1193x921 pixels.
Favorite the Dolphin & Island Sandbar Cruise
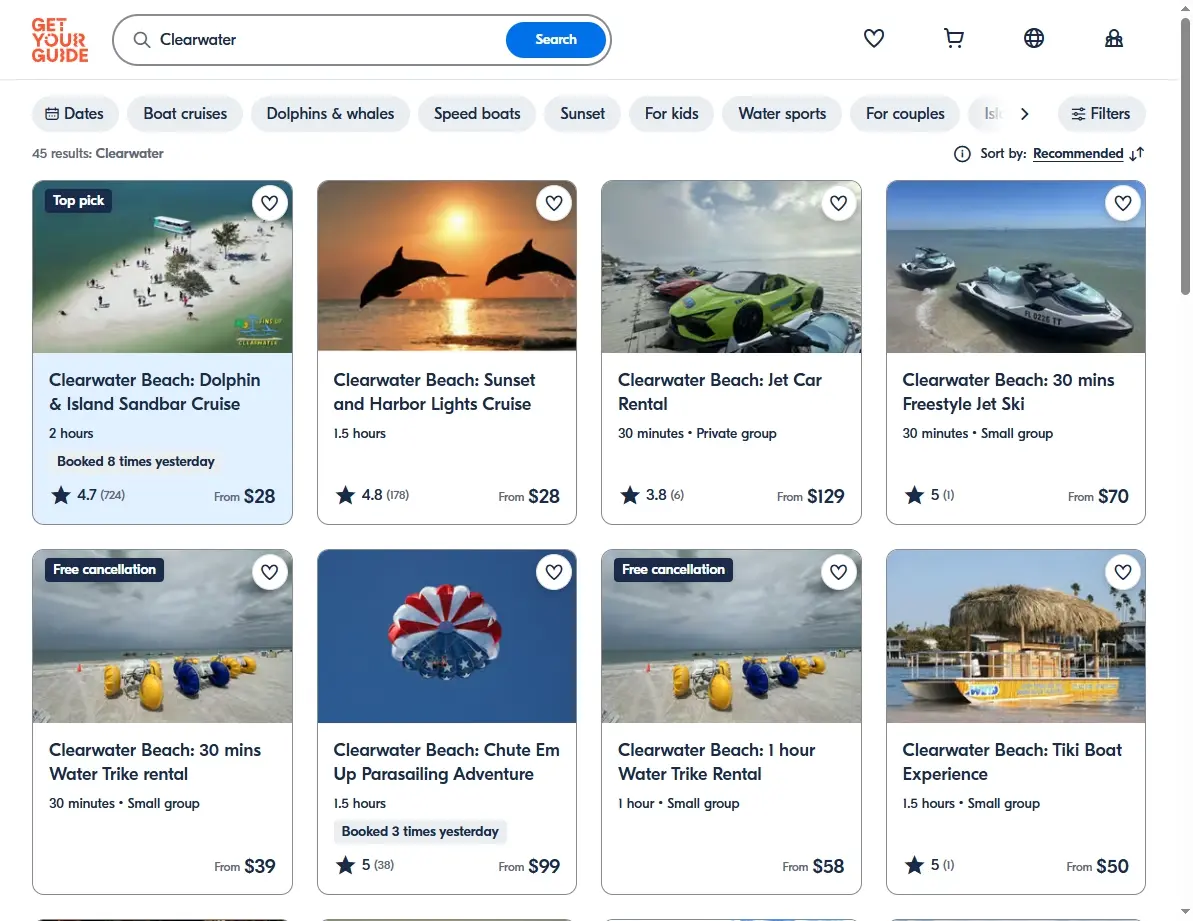point(269,203)
